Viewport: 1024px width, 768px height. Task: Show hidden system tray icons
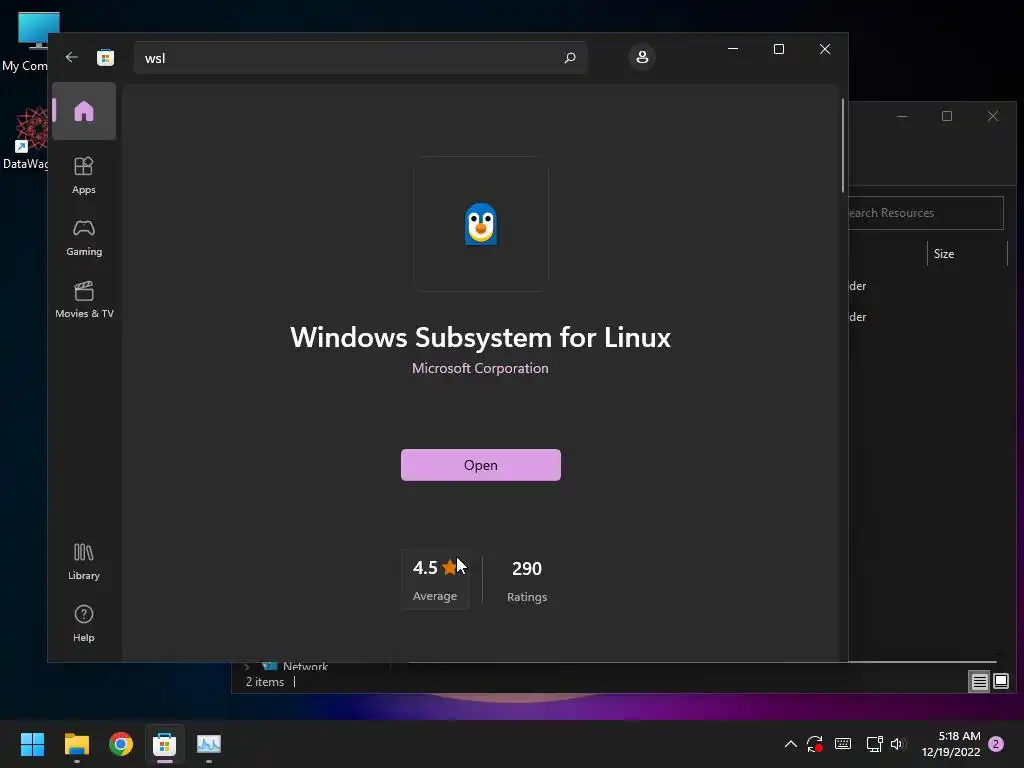point(790,744)
